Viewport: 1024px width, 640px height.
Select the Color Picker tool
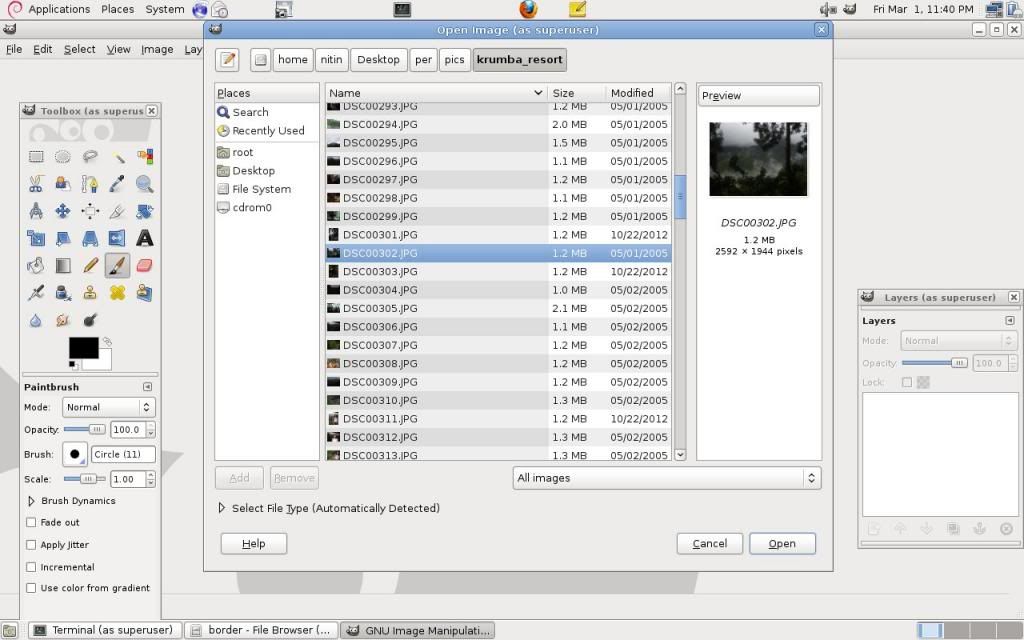(118, 184)
